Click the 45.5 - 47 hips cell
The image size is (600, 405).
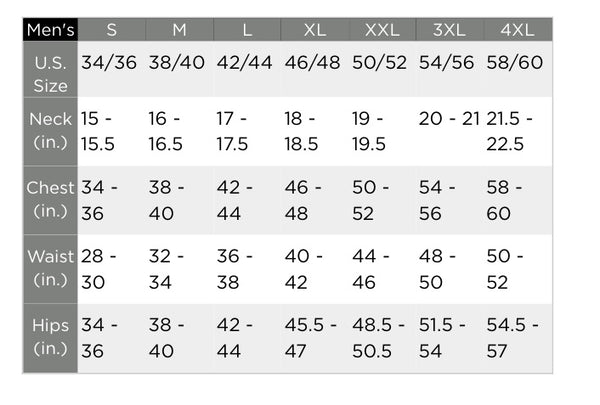coord(312,337)
